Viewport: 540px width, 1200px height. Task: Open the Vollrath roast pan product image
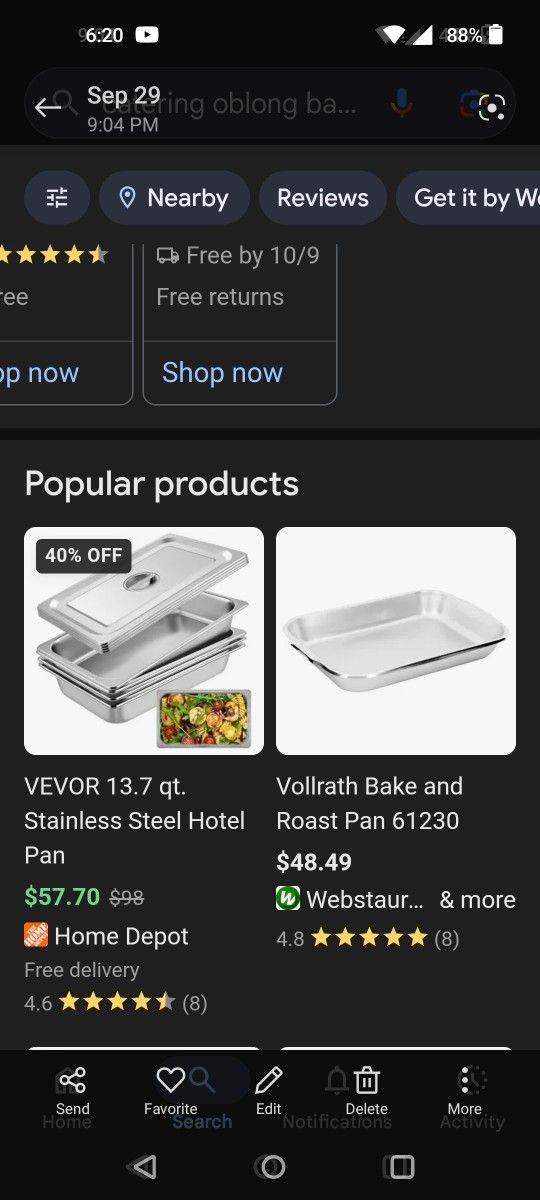pyautogui.click(x=396, y=641)
